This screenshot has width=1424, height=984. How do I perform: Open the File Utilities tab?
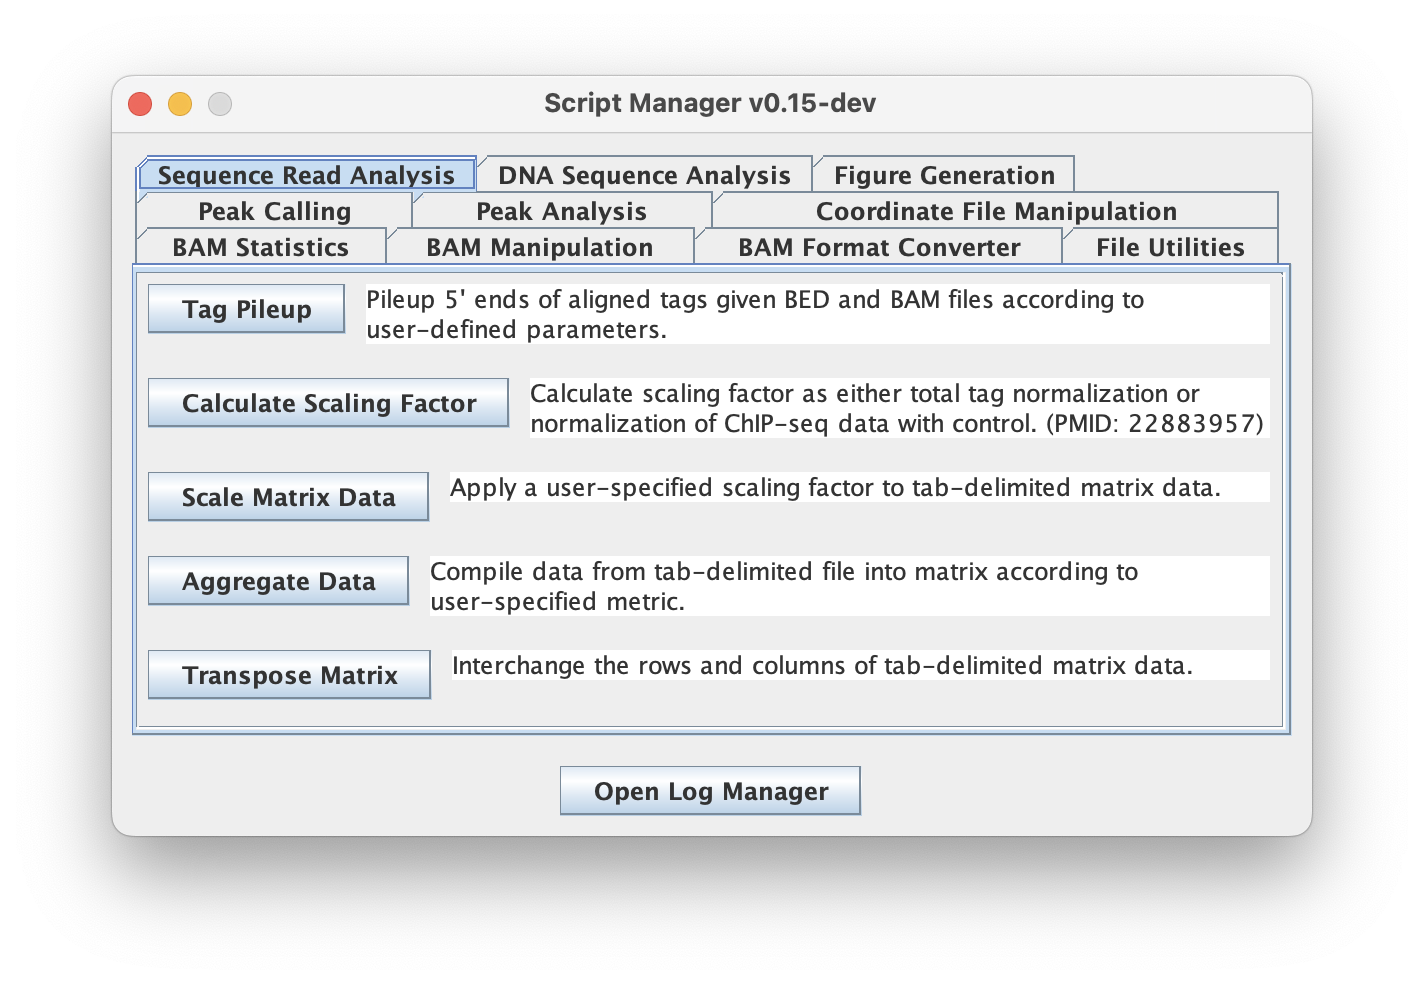pyautogui.click(x=1170, y=247)
